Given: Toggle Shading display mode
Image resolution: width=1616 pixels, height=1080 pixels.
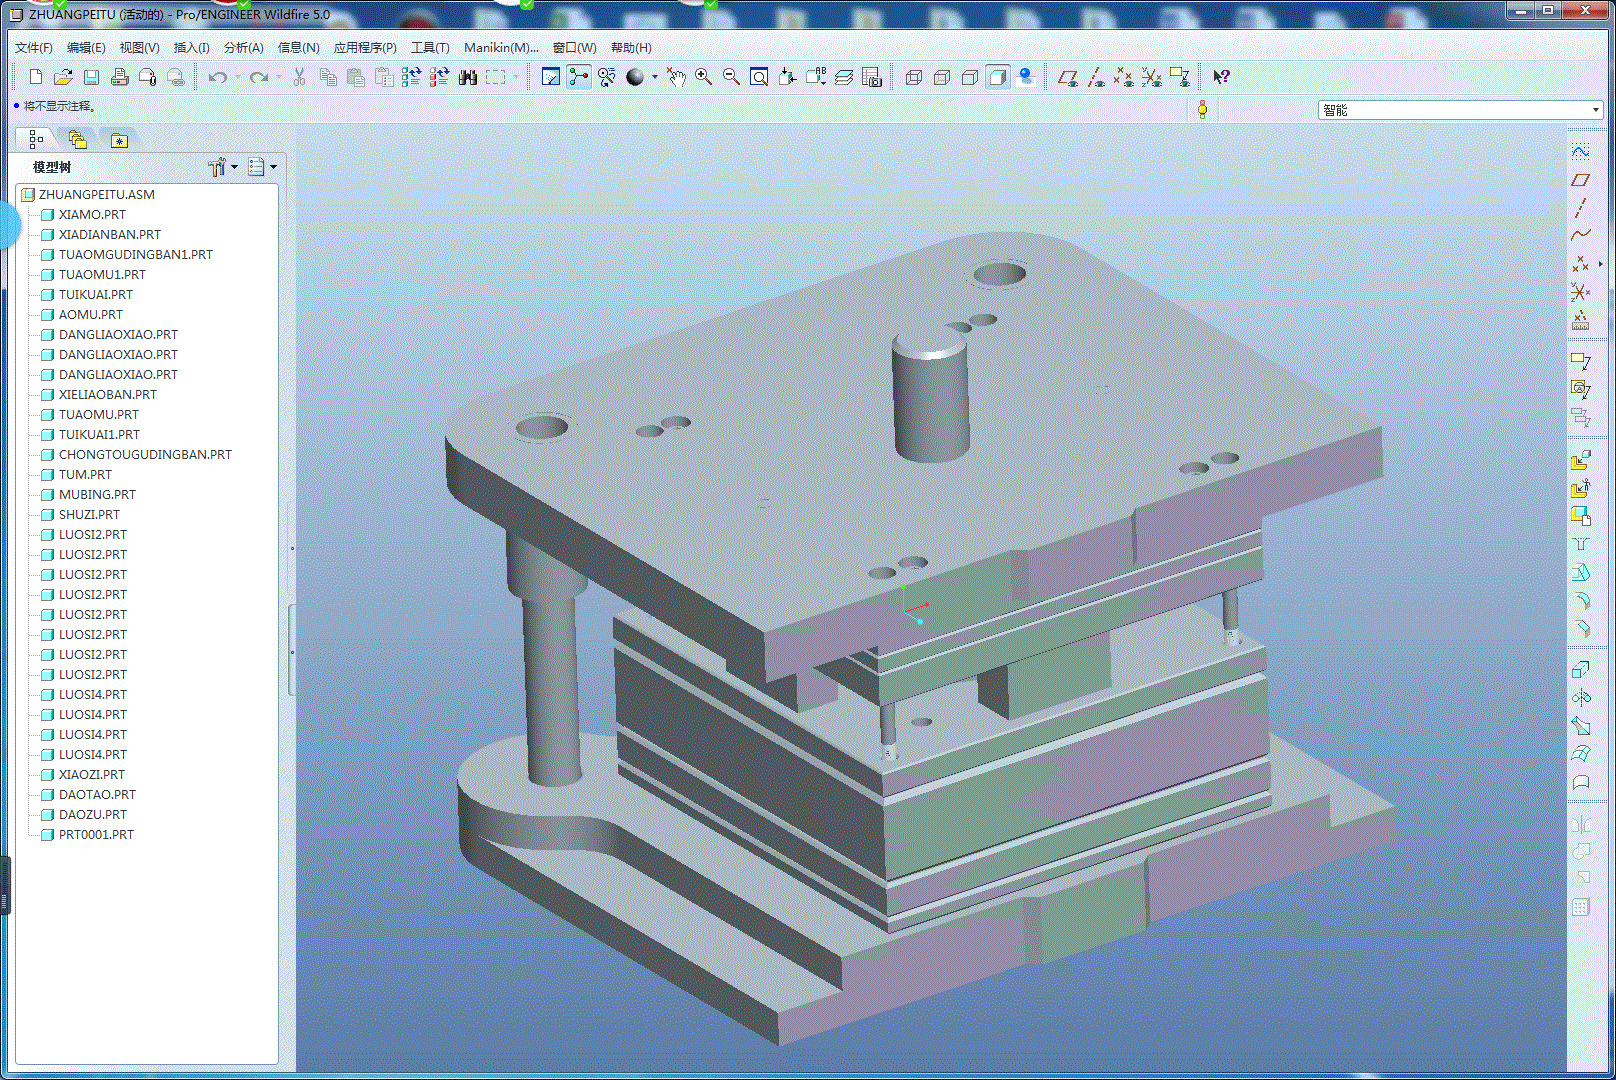Looking at the screenshot, I should (x=997, y=77).
